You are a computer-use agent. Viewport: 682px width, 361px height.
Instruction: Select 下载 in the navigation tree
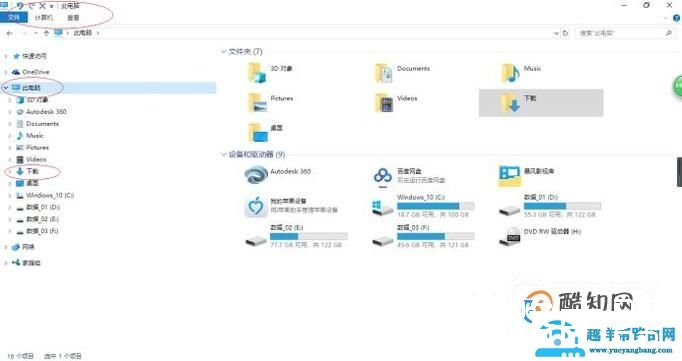coord(32,171)
